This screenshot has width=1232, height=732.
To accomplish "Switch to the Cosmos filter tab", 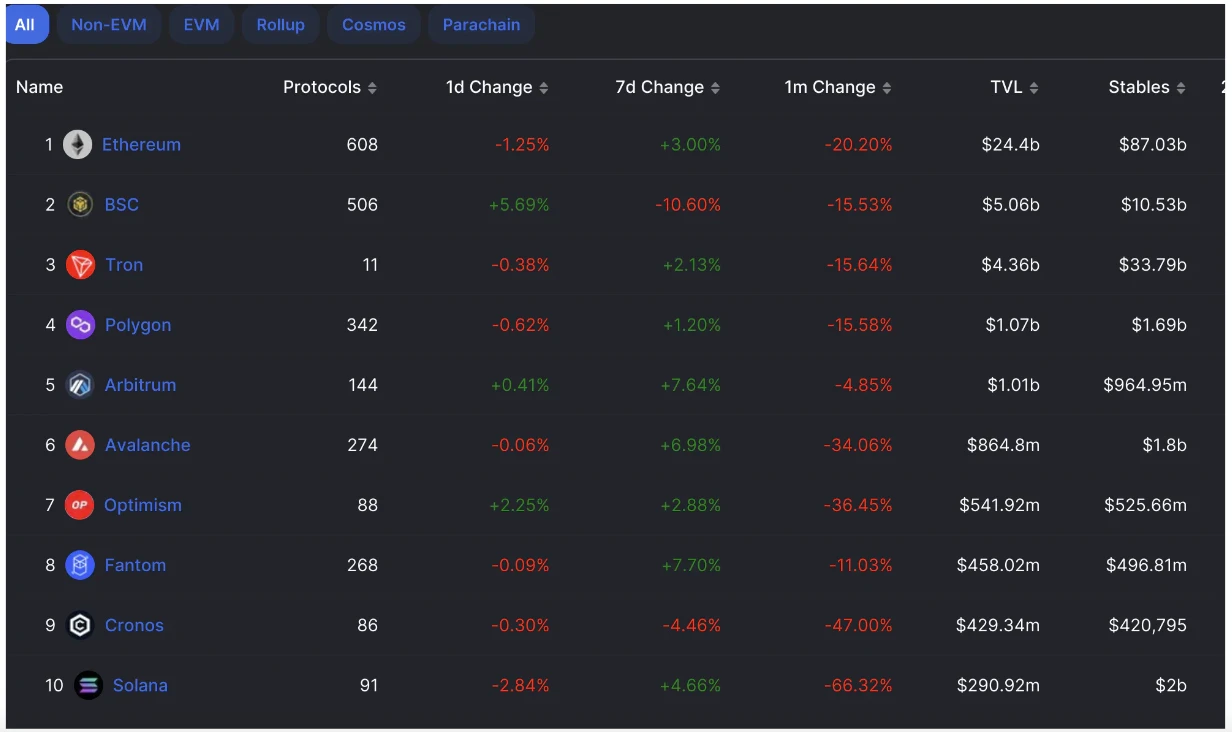I will click(374, 25).
